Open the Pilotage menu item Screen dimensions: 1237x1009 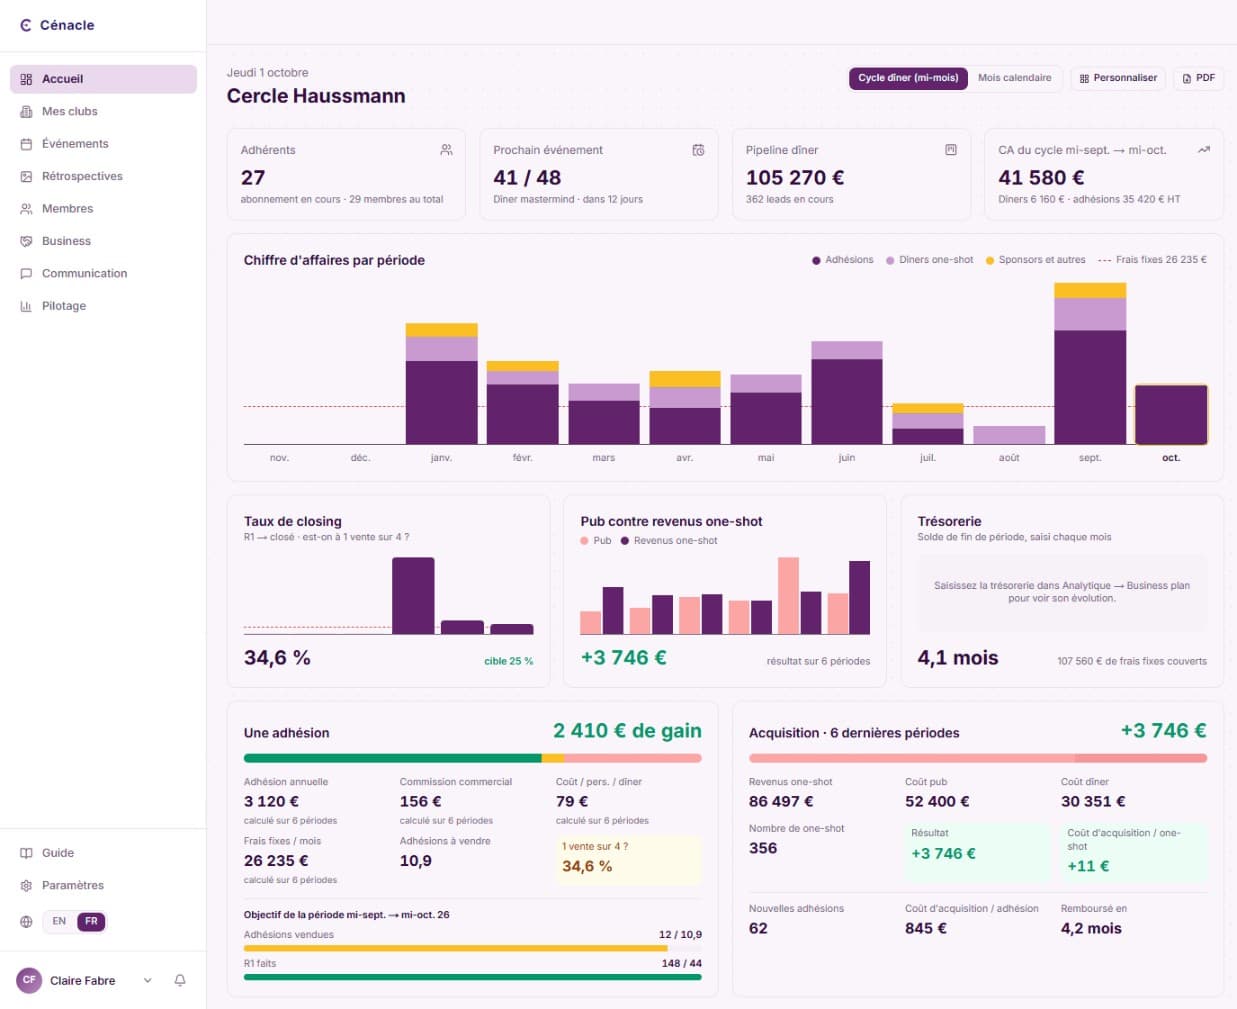[x=103, y=306]
